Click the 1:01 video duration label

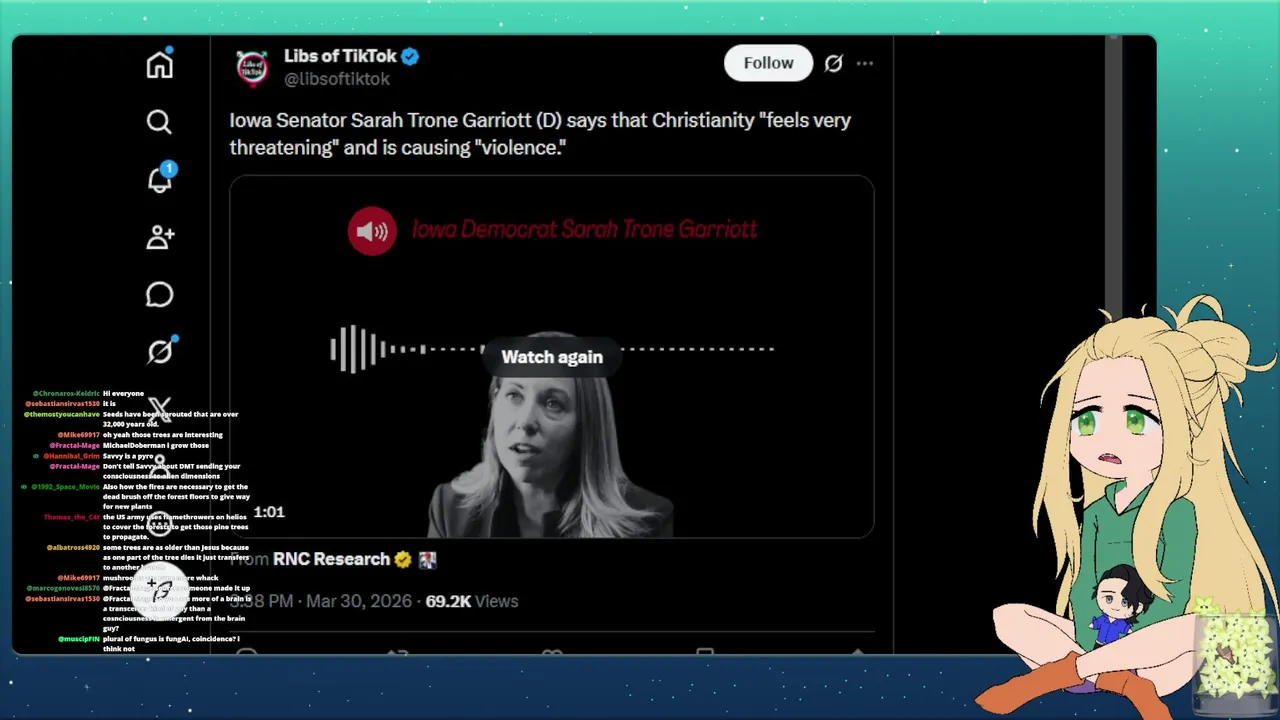[x=269, y=512]
